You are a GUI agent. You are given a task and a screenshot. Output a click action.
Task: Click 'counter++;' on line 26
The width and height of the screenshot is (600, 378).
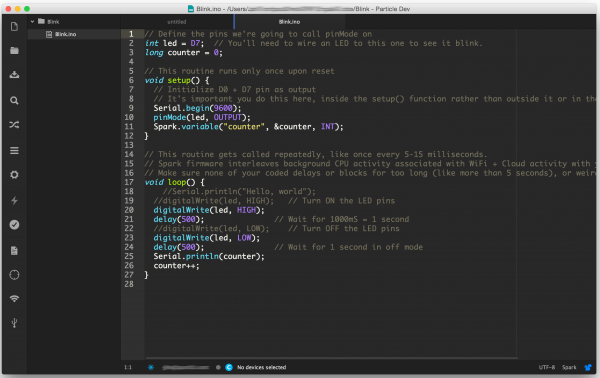[176, 266]
